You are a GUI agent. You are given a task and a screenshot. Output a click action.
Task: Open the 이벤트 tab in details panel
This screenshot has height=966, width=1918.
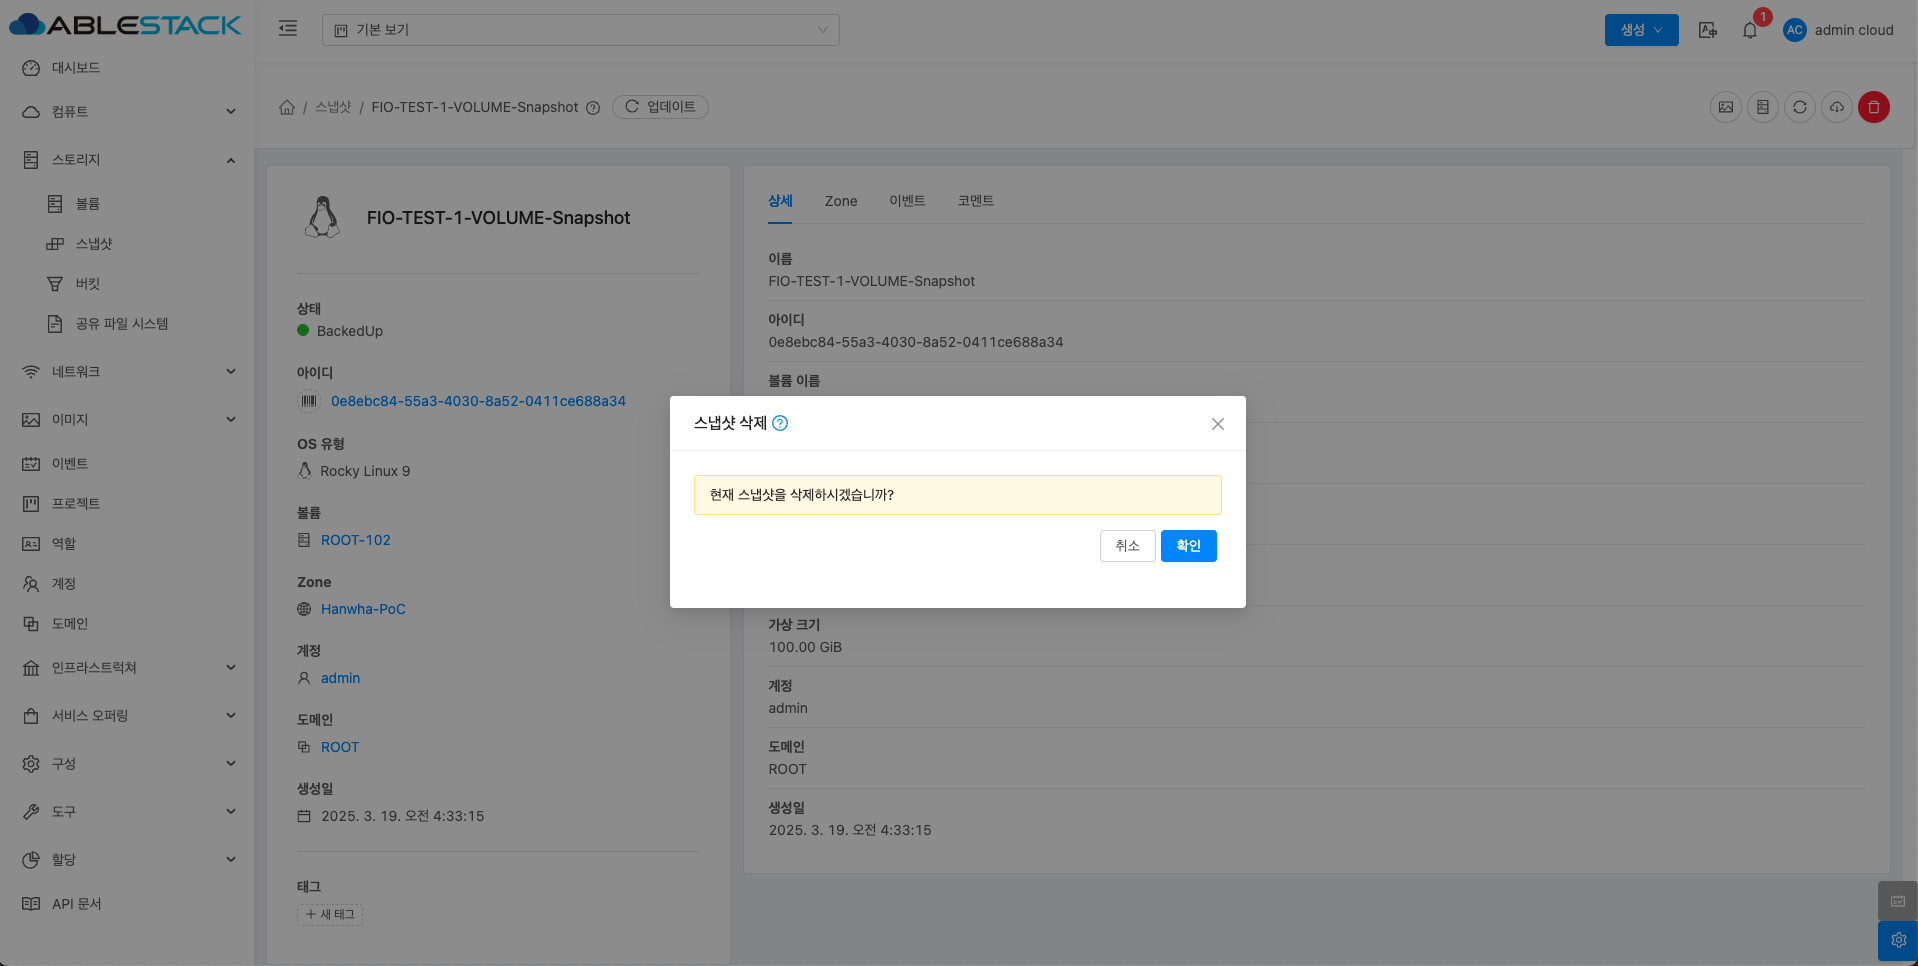907,201
